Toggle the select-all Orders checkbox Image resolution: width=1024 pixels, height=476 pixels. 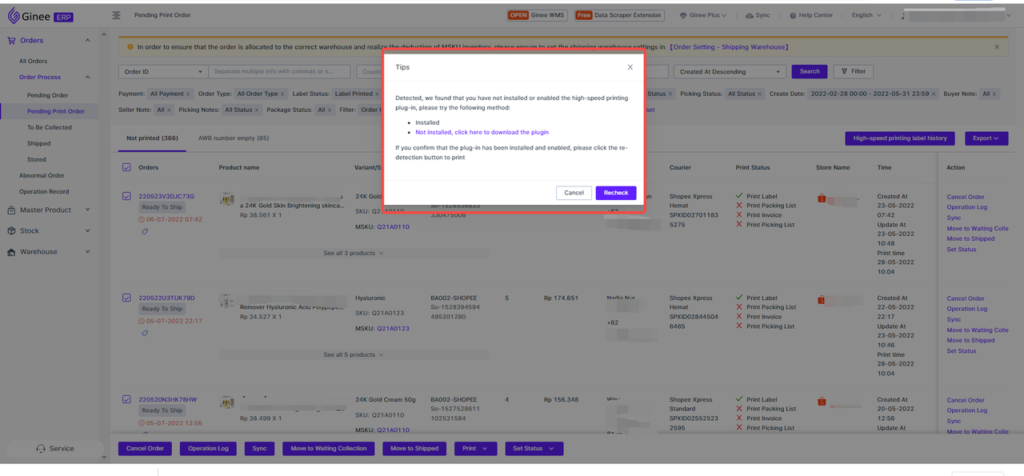(x=127, y=167)
